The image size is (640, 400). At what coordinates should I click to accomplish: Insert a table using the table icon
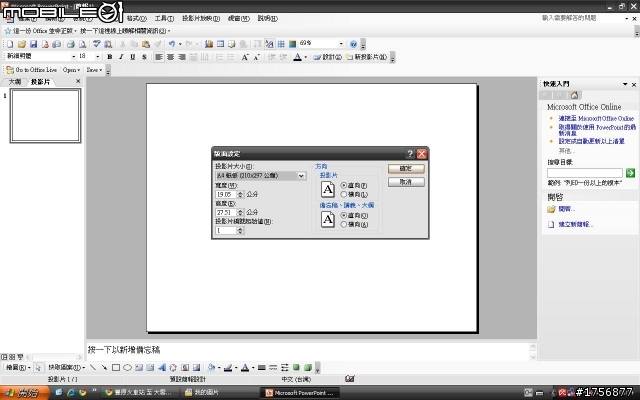[220, 44]
